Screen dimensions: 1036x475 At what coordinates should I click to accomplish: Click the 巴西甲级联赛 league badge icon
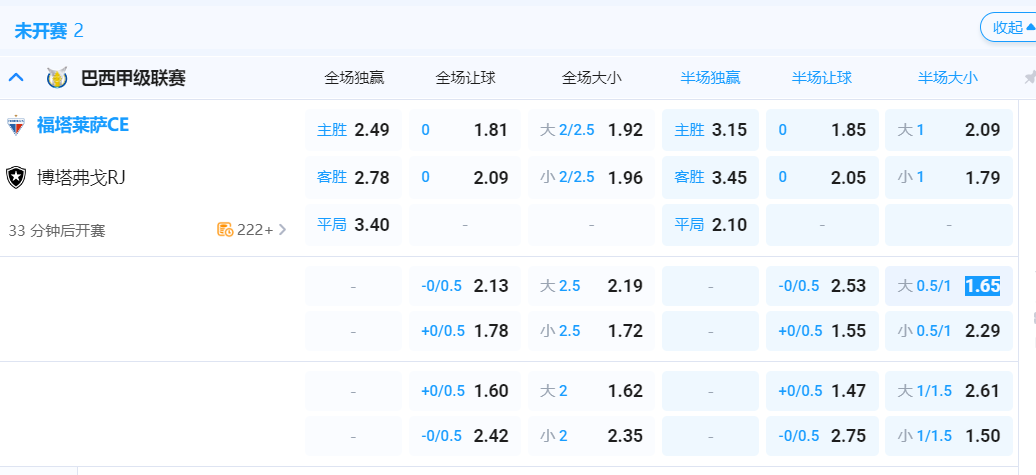(56, 77)
